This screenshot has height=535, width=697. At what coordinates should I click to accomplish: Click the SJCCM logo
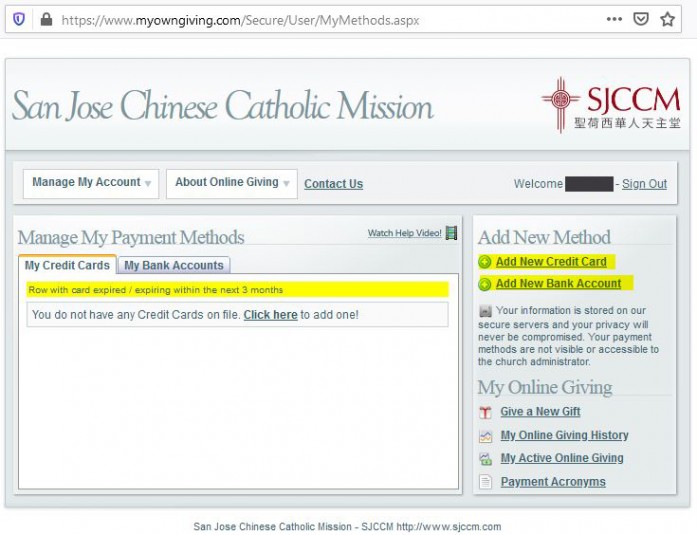click(610, 105)
